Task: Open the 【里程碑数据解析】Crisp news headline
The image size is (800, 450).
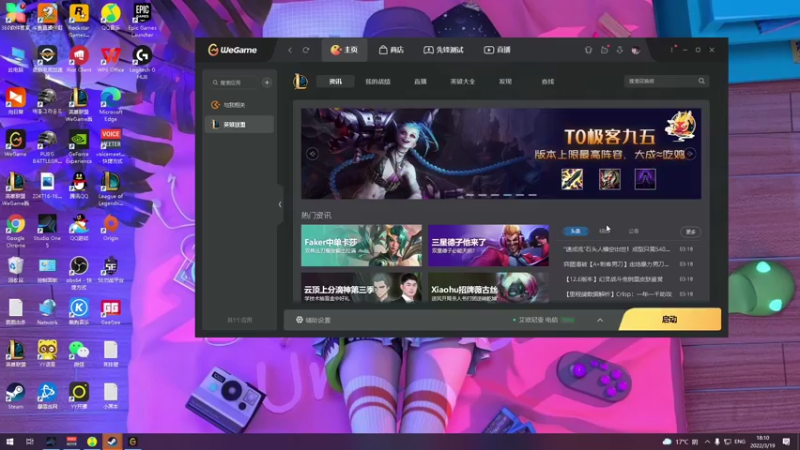Action: click(x=618, y=294)
